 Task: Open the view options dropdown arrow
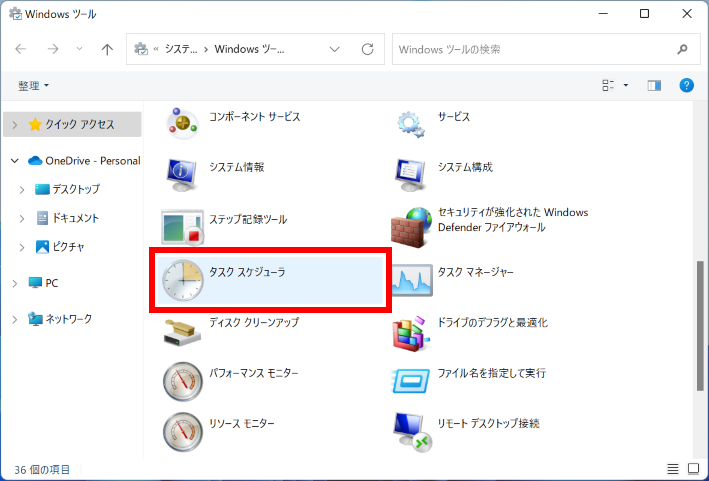tap(626, 85)
